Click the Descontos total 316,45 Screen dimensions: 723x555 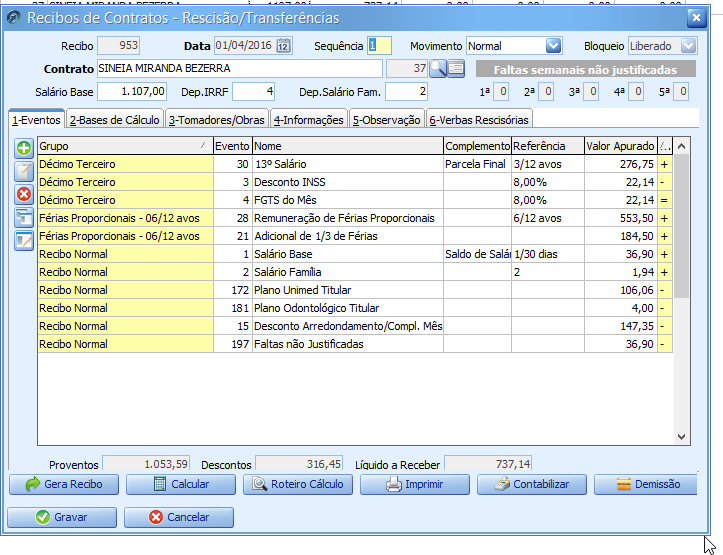(299, 464)
